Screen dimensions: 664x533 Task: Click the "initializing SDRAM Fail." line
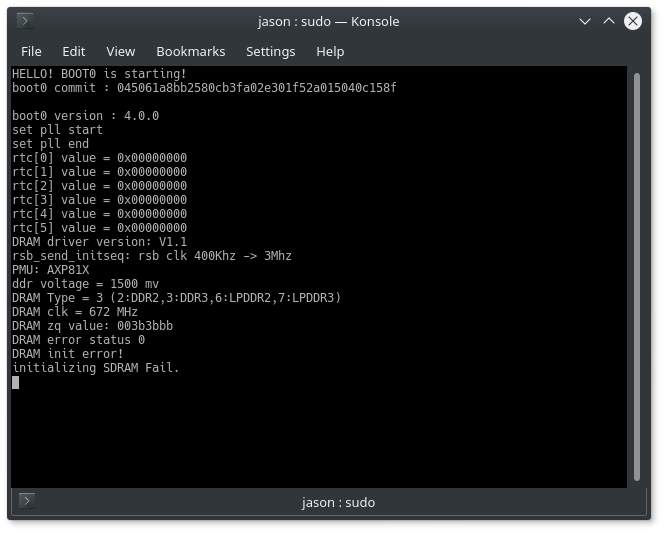[96, 368]
